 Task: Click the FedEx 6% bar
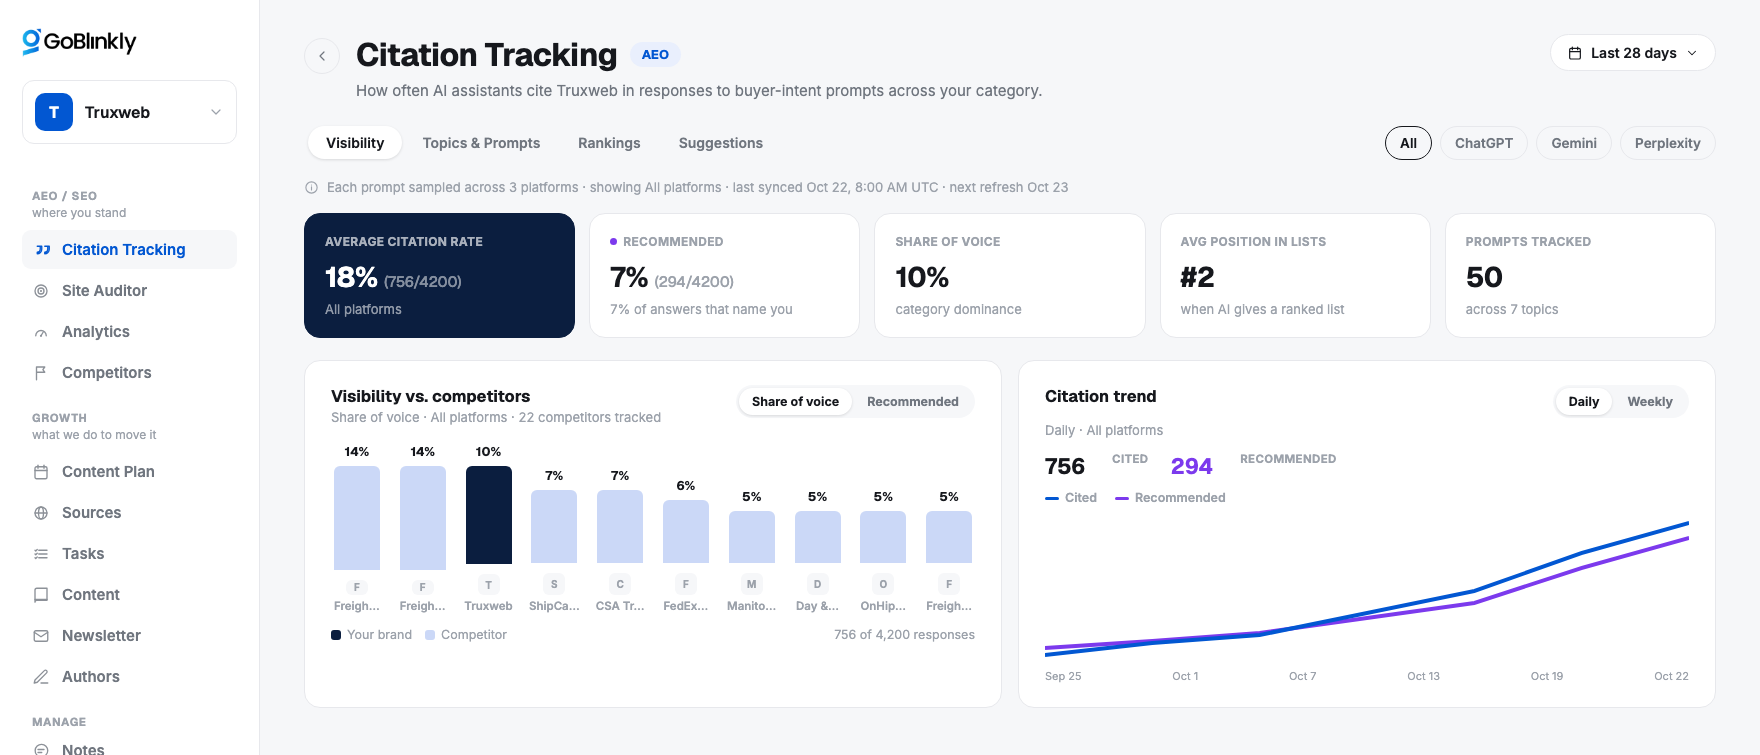pyautogui.click(x=686, y=532)
